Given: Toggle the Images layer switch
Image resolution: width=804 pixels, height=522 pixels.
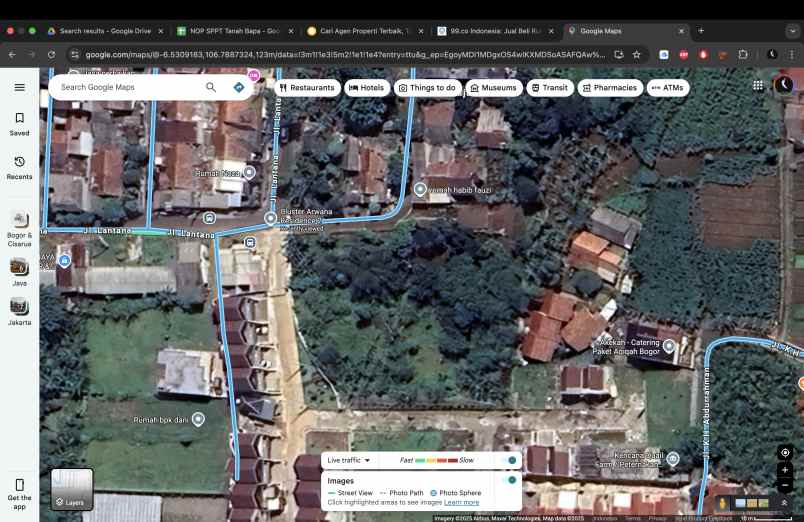Looking at the screenshot, I should 510,480.
